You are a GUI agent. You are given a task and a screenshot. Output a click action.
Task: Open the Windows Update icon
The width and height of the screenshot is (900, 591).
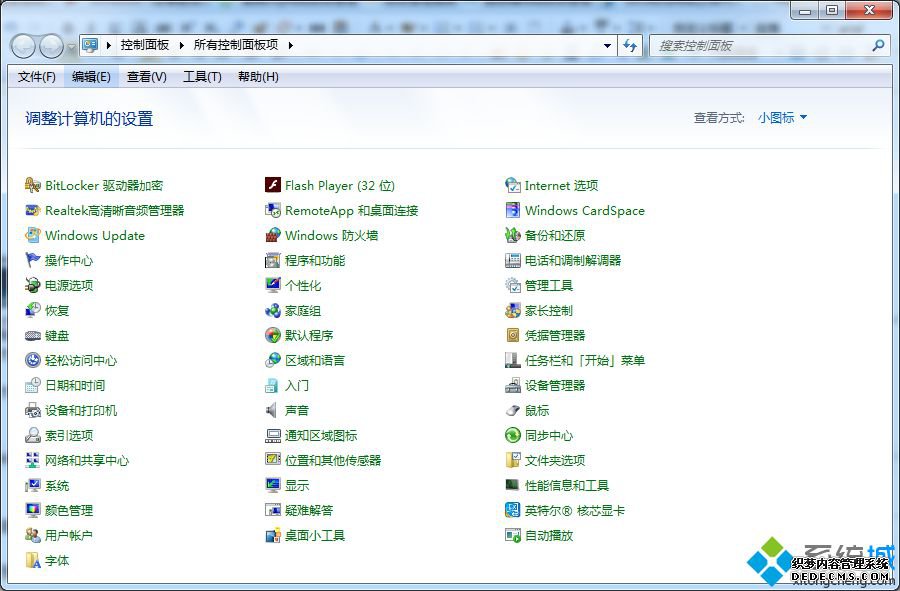click(33, 235)
